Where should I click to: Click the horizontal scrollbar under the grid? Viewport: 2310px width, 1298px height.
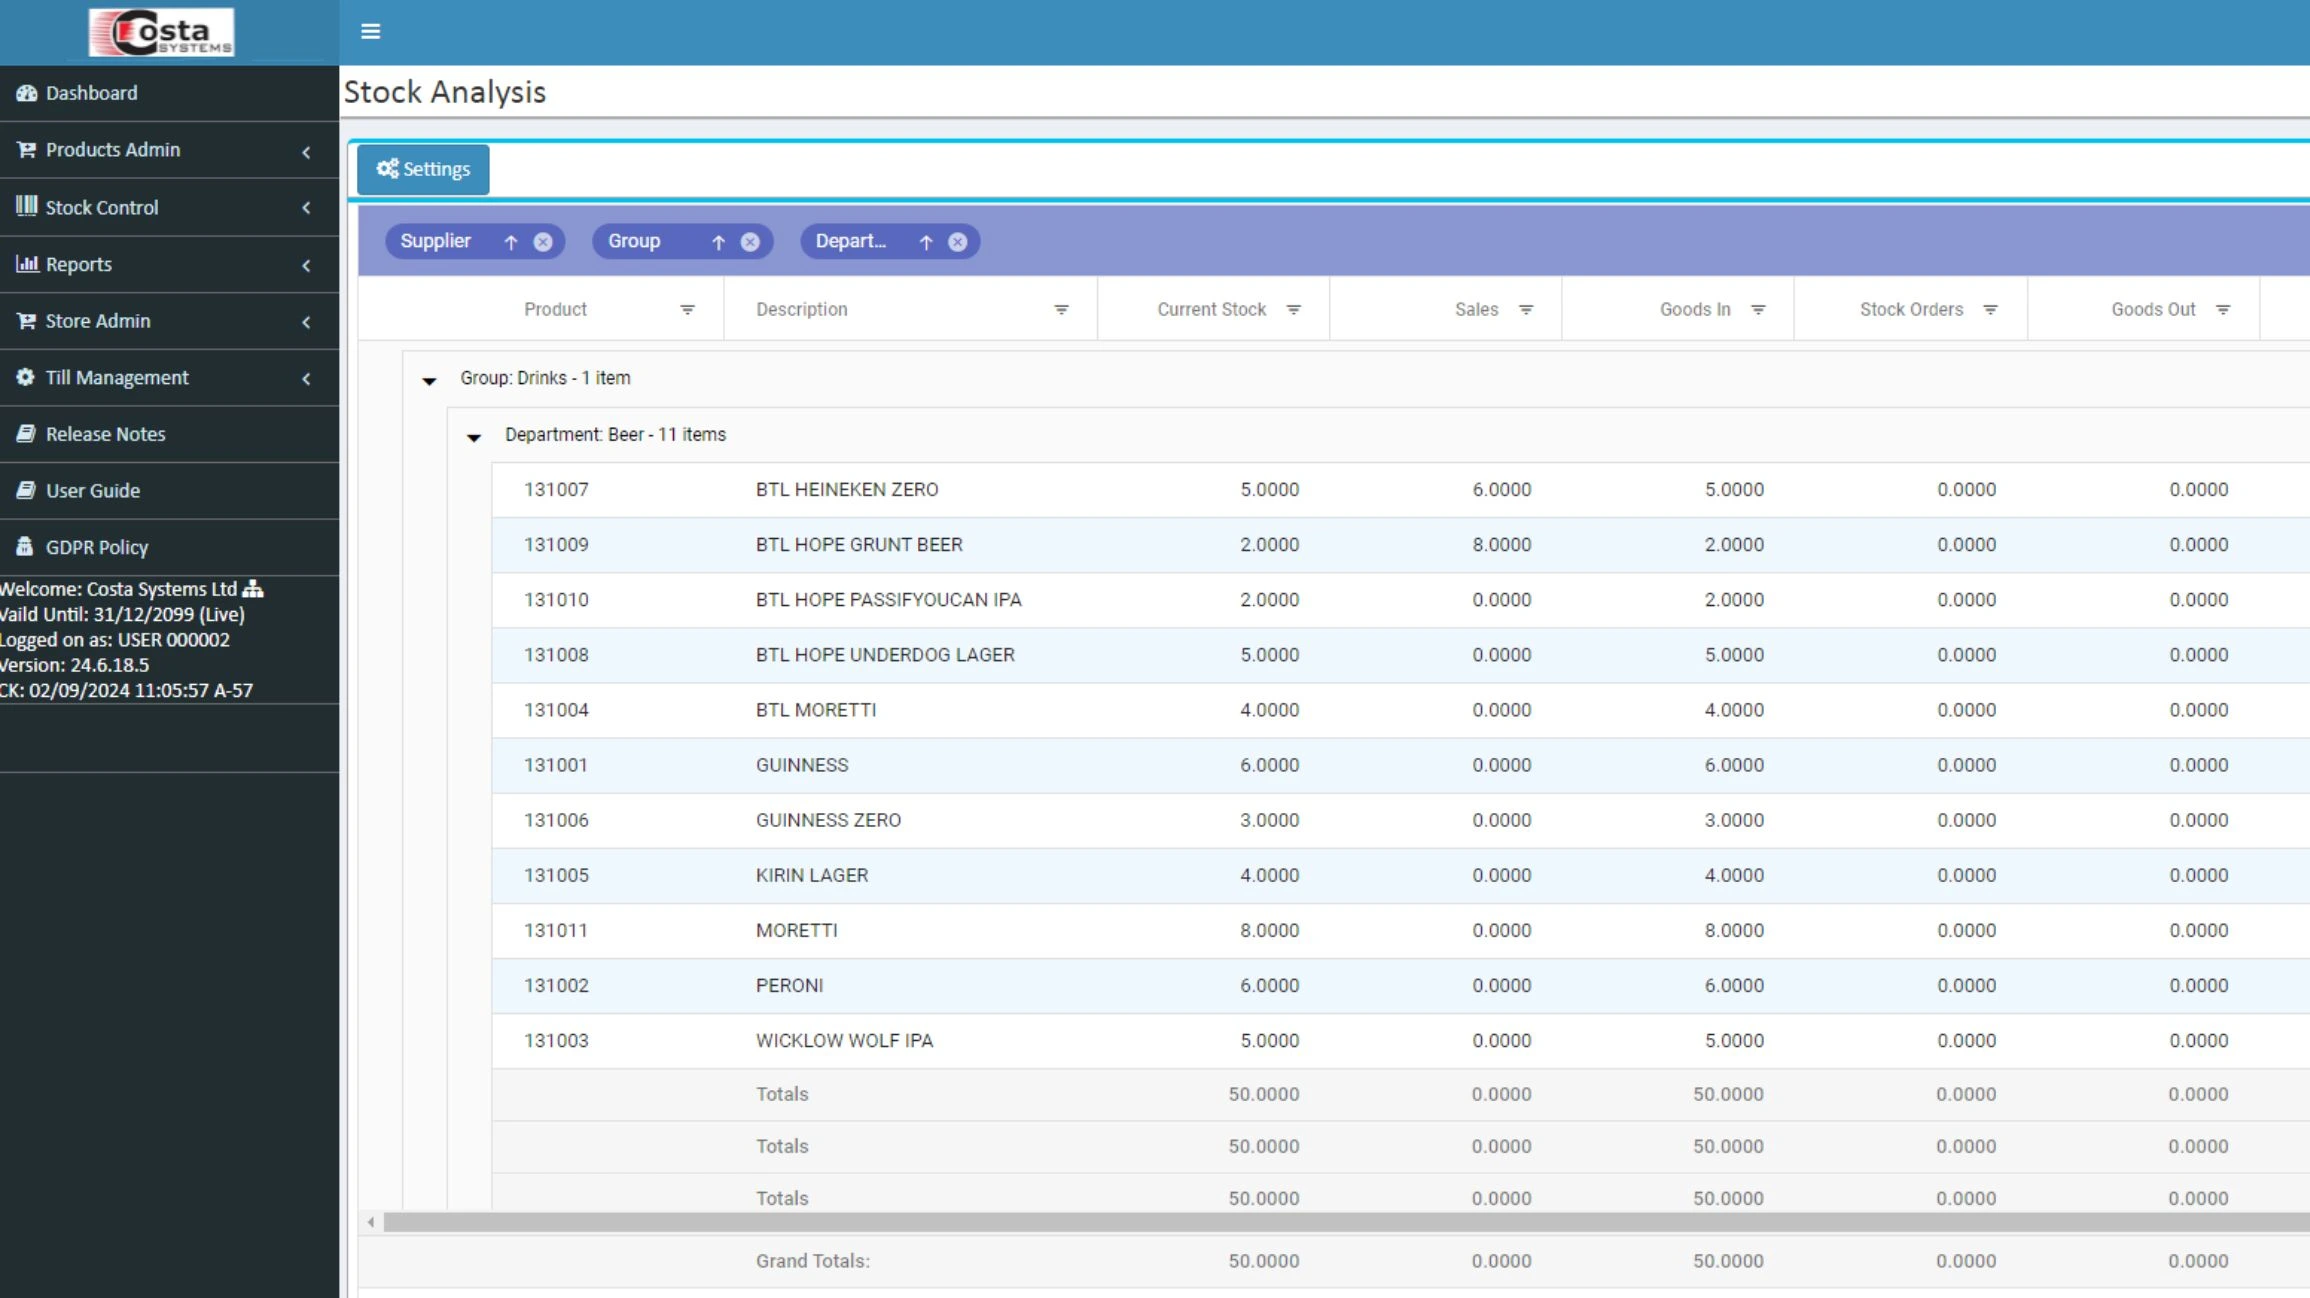(1300, 1222)
